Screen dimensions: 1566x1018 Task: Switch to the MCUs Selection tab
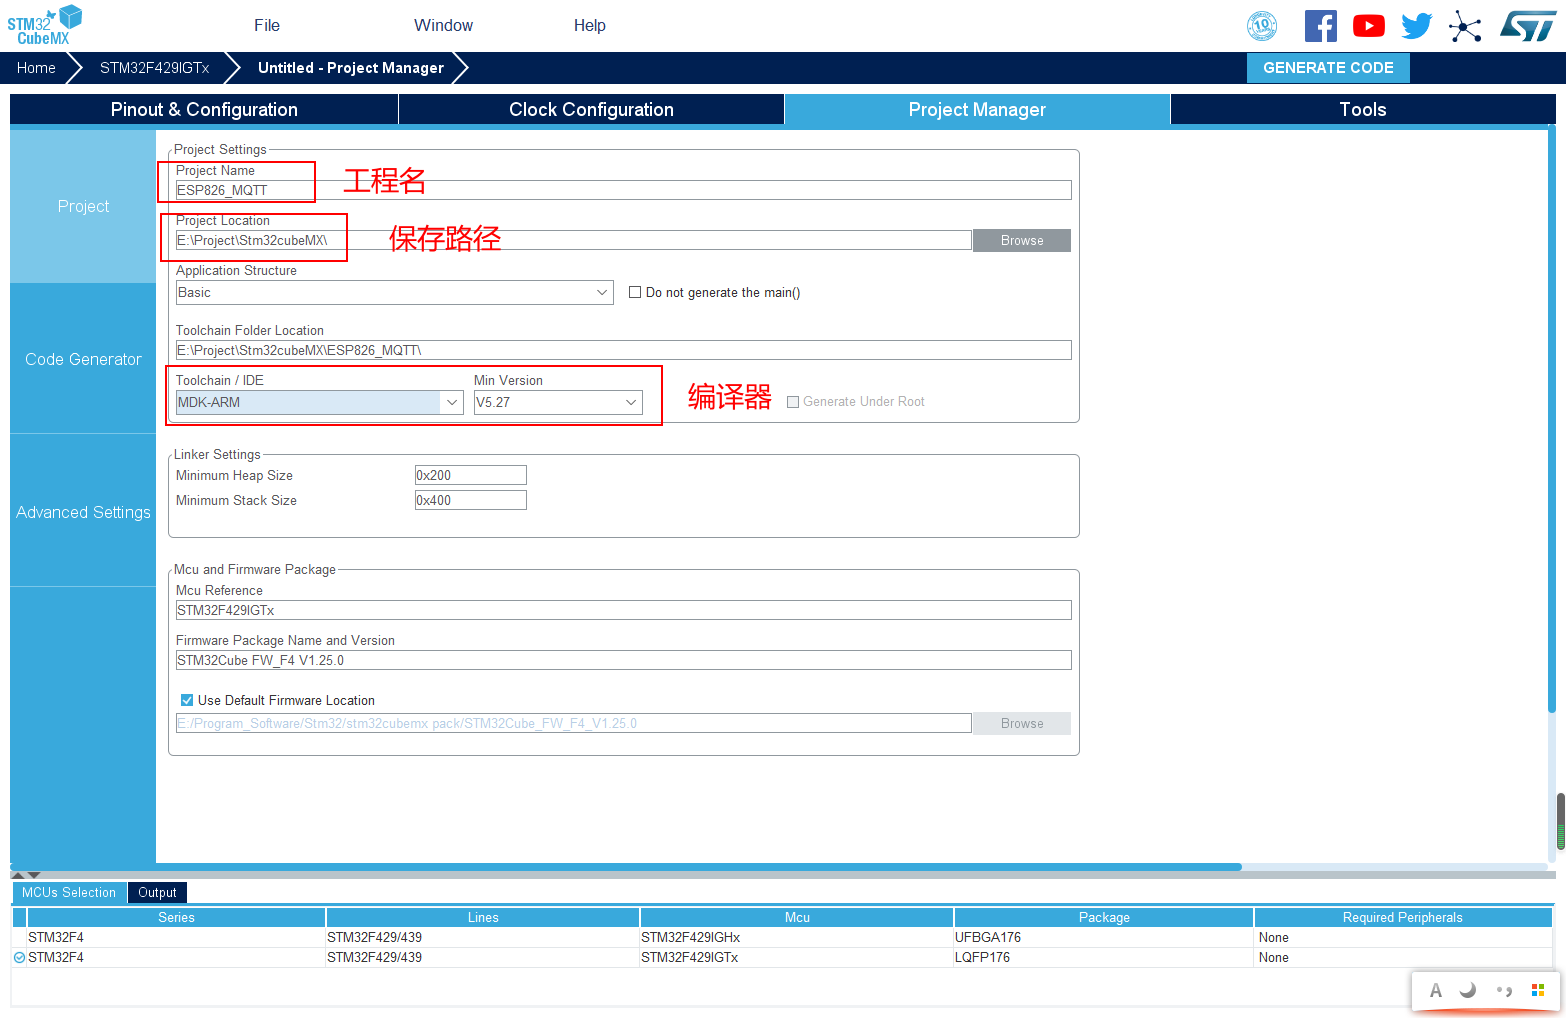coord(69,892)
